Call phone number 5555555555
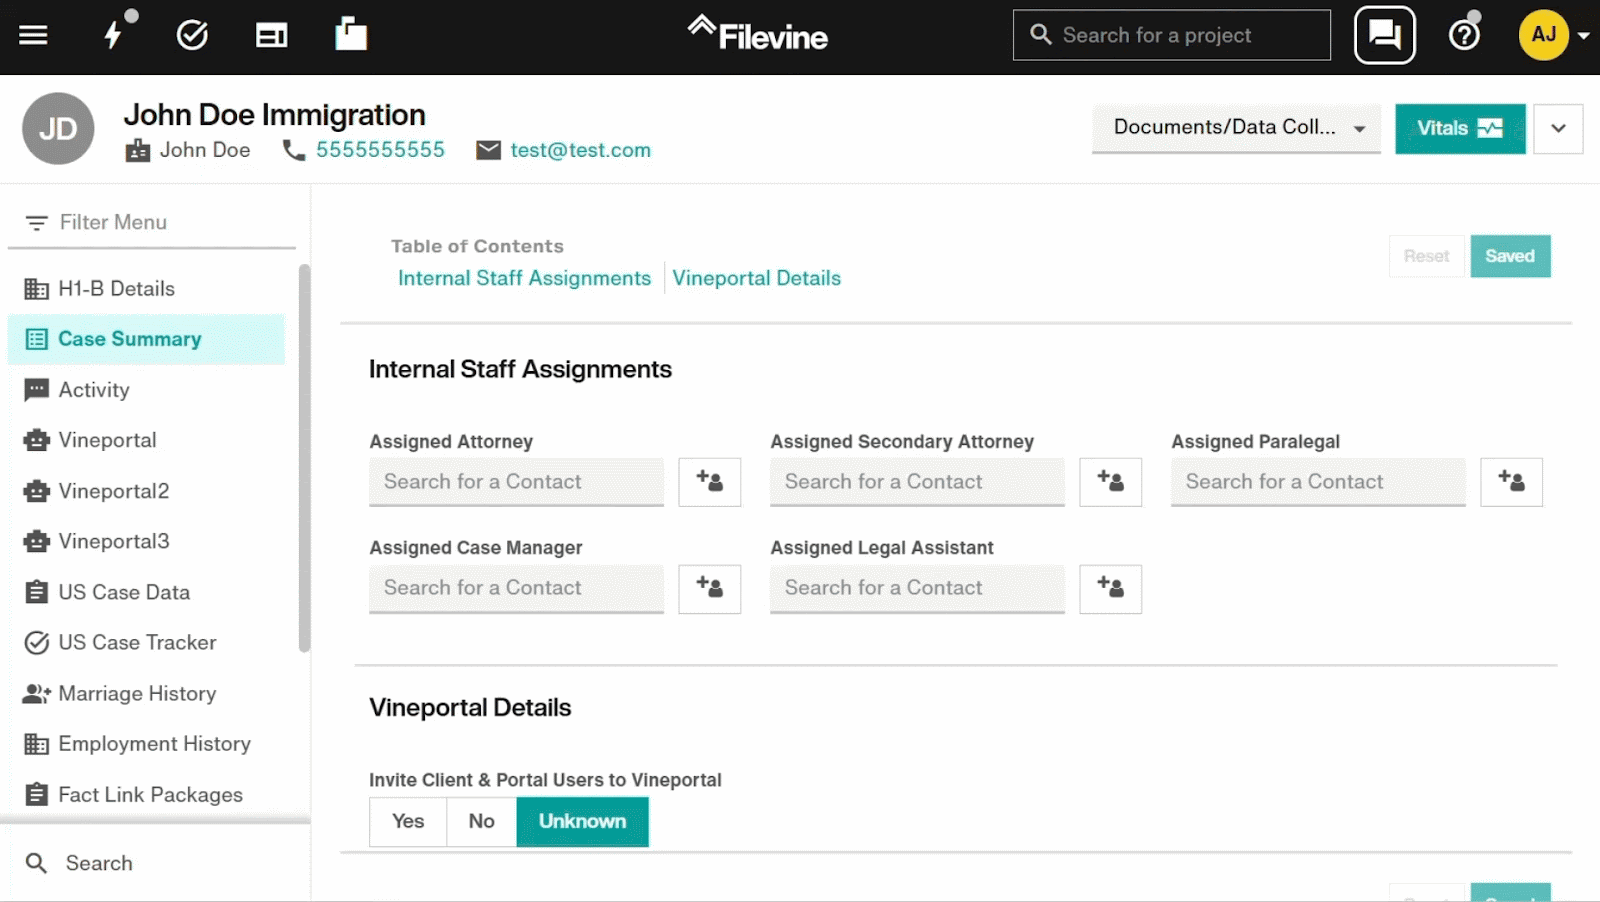The width and height of the screenshot is (1600, 902). coord(380,150)
